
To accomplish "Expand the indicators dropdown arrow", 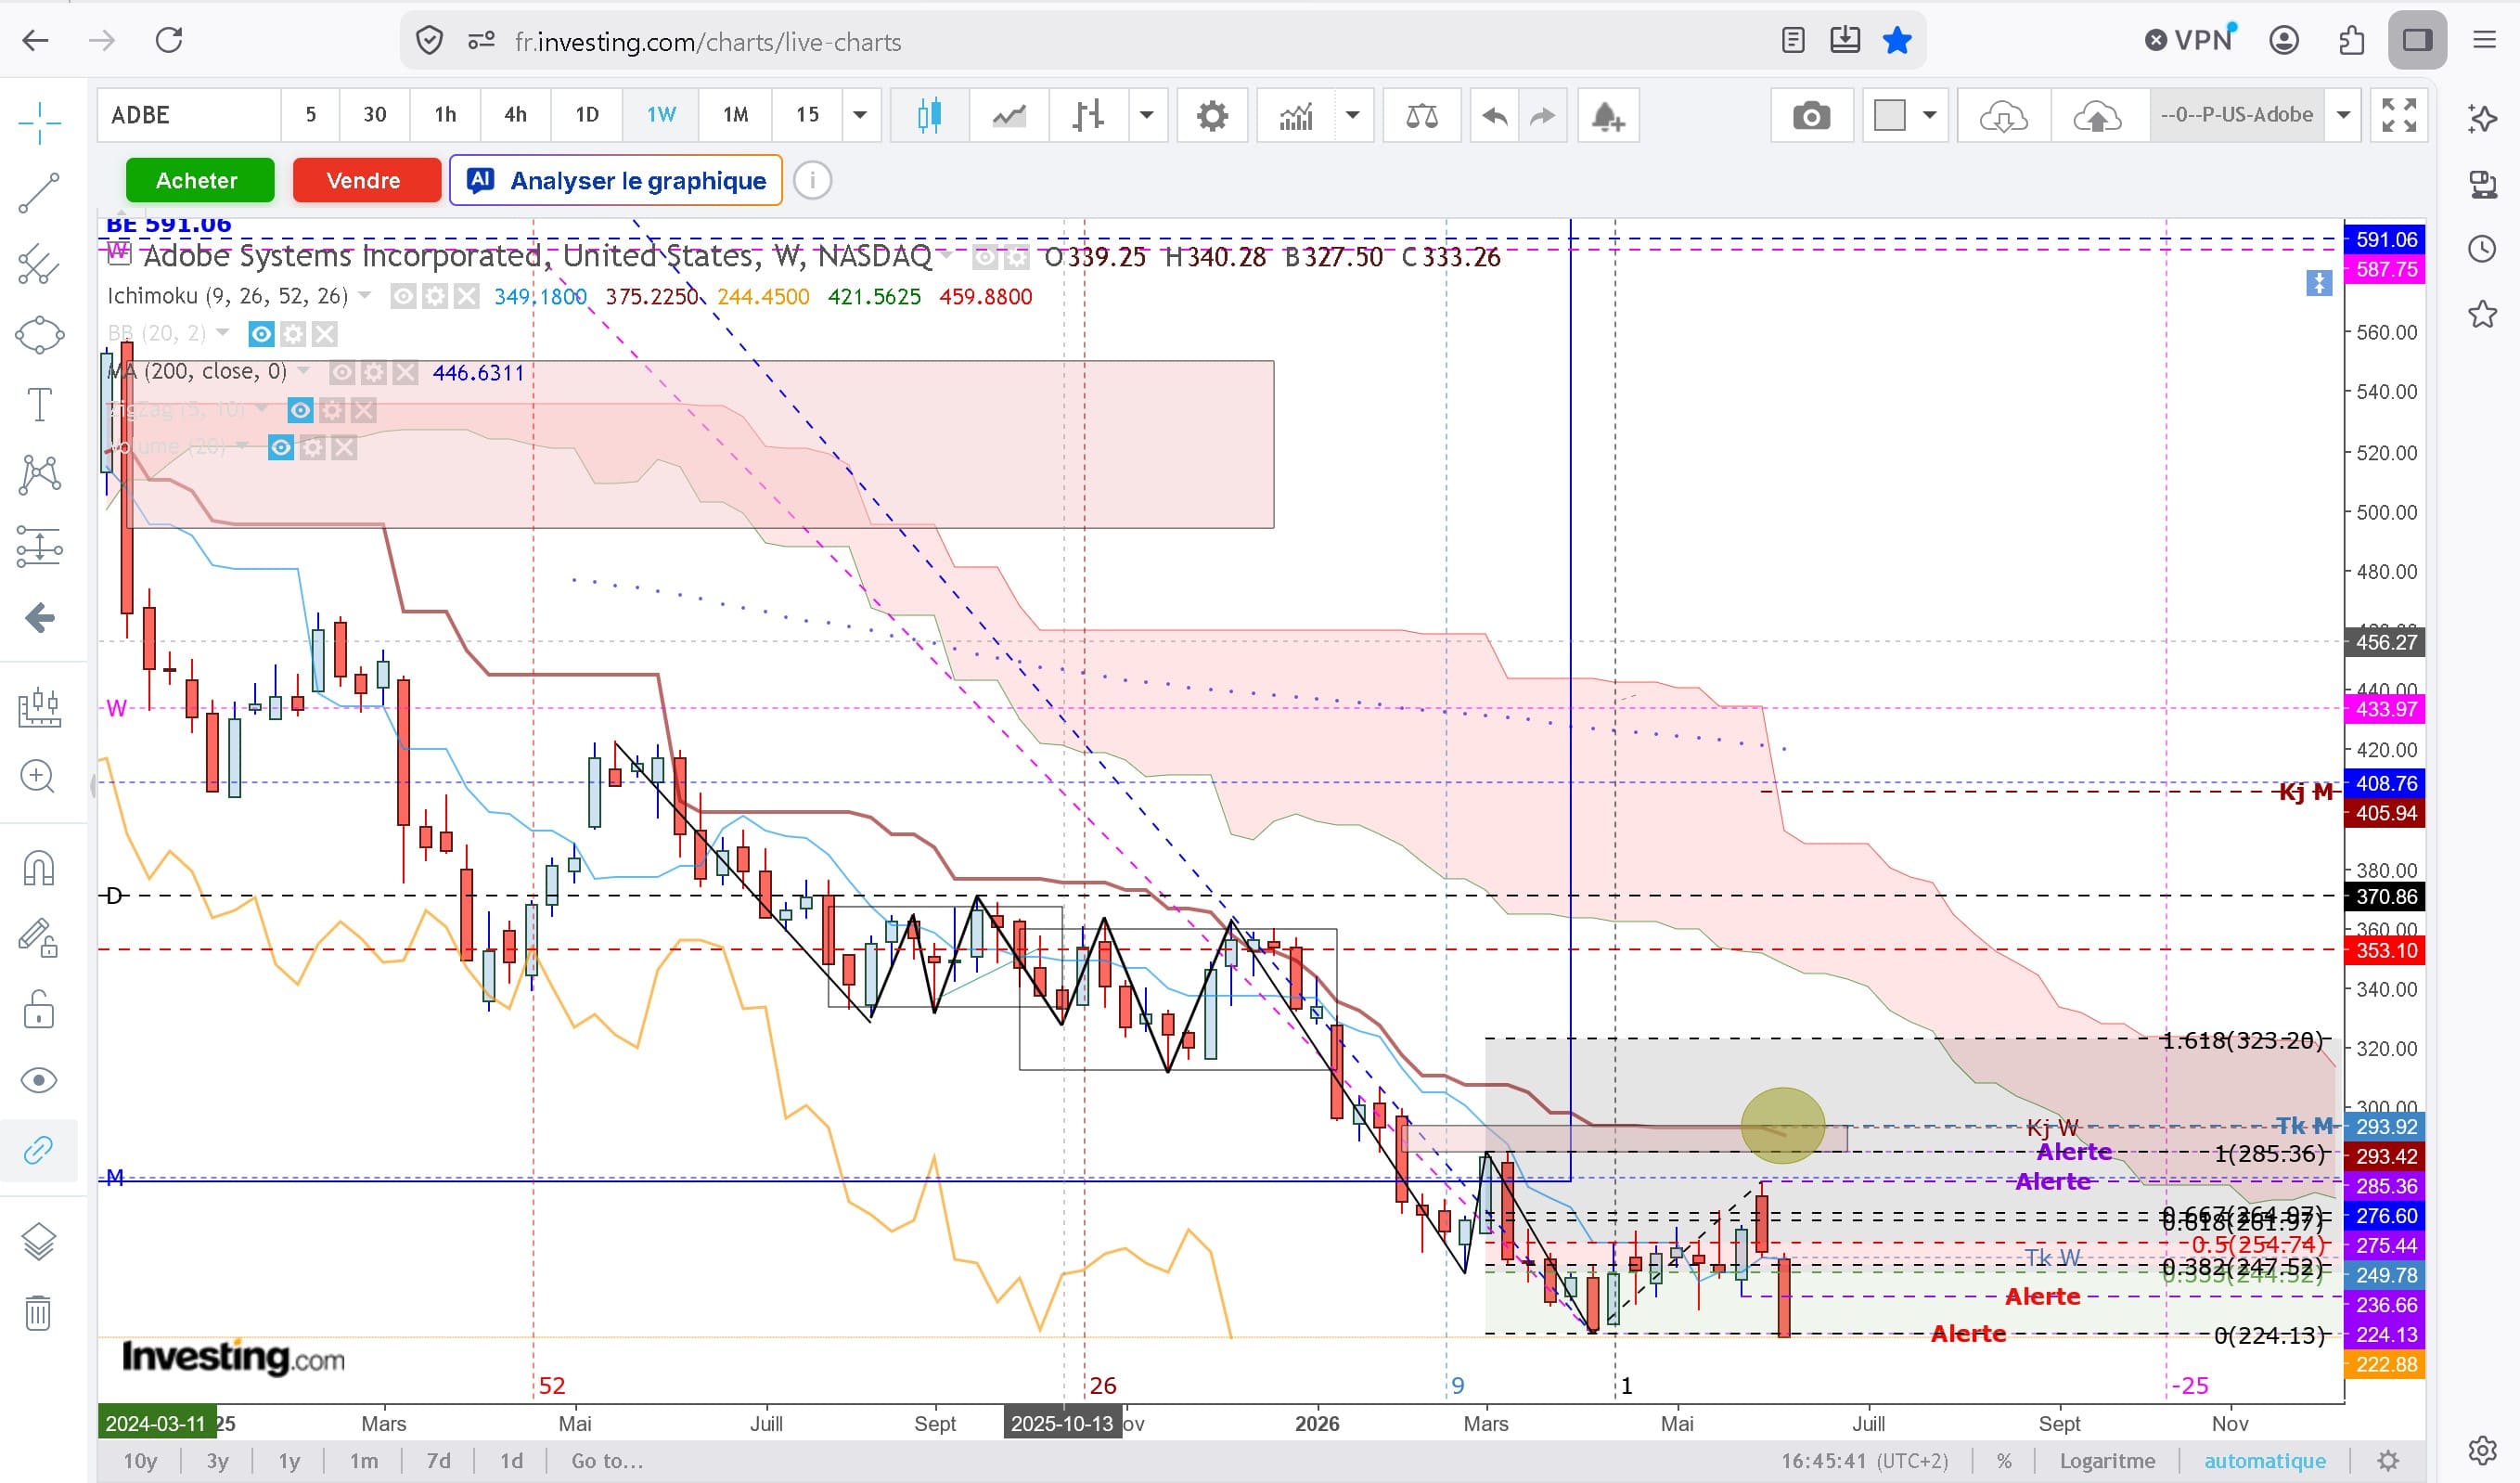I will pyautogui.click(x=1353, y=115).
